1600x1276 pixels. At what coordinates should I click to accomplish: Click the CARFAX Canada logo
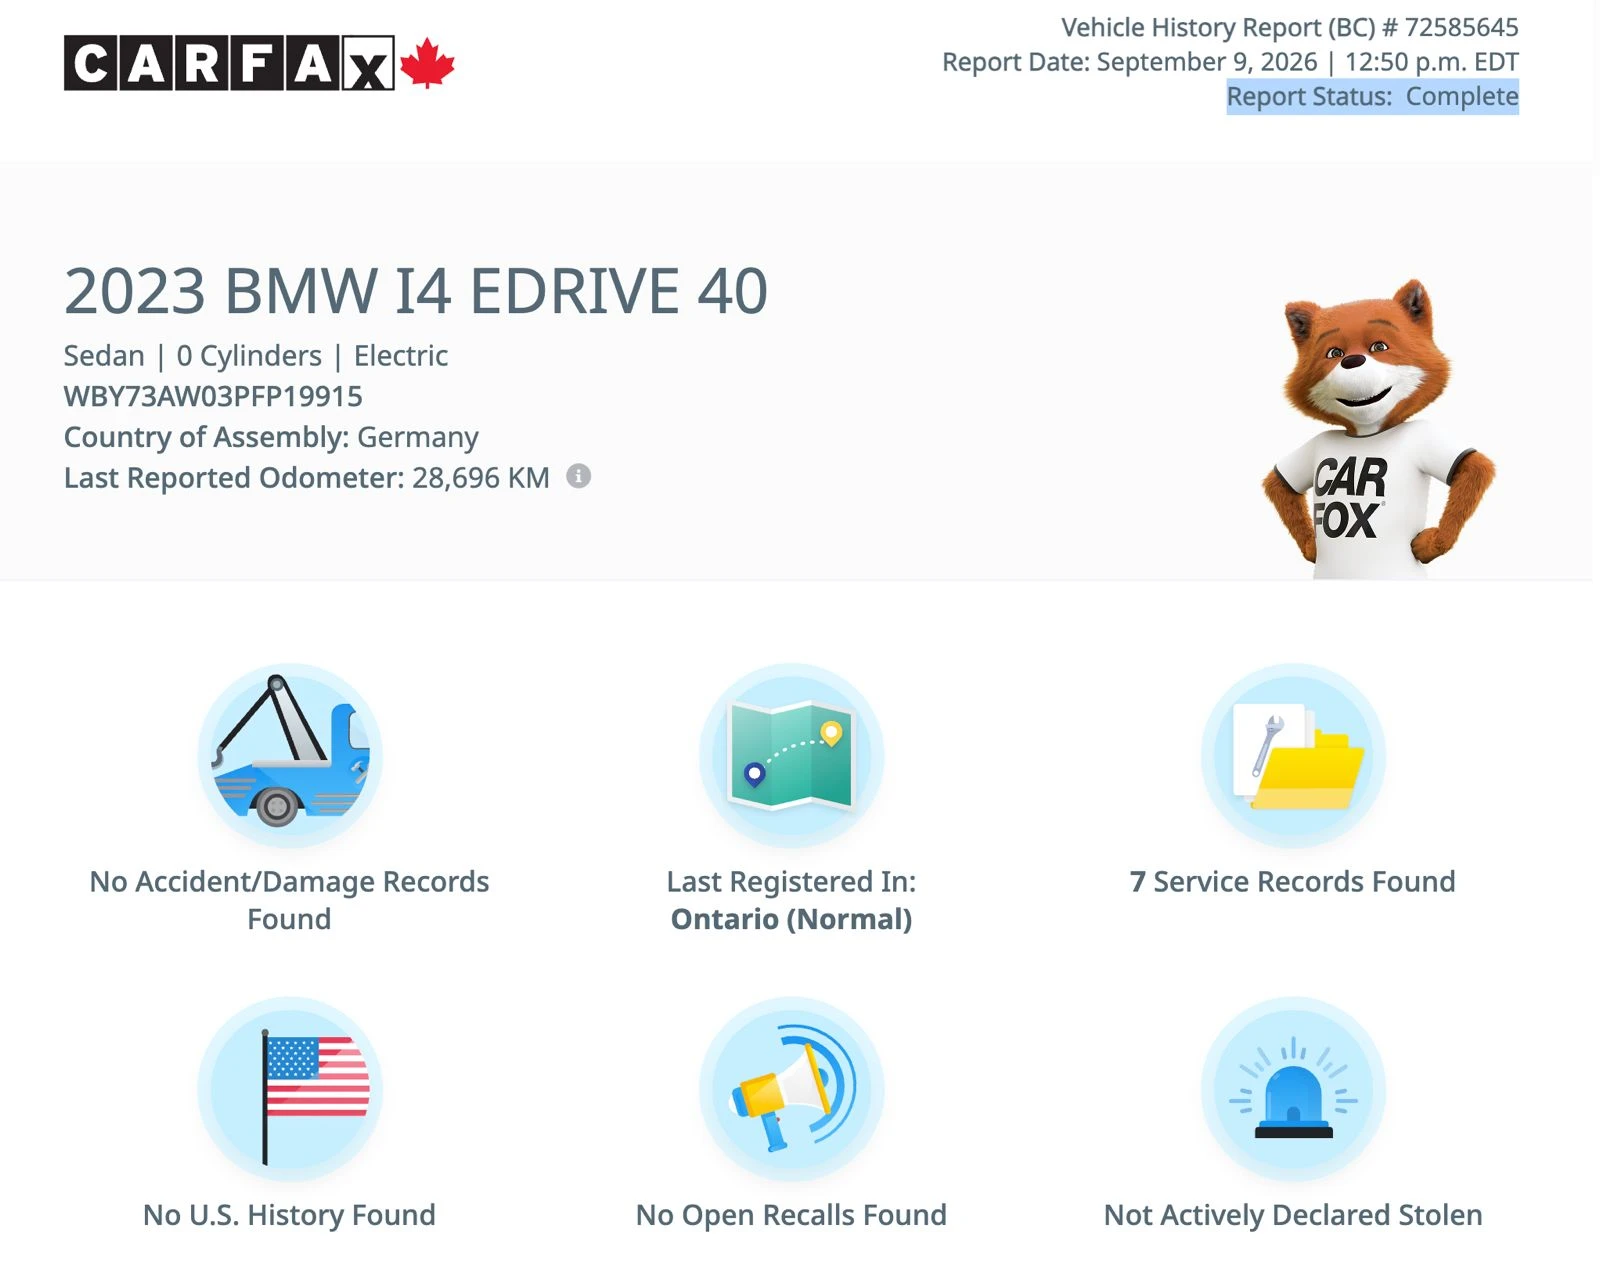pos(259,63)
